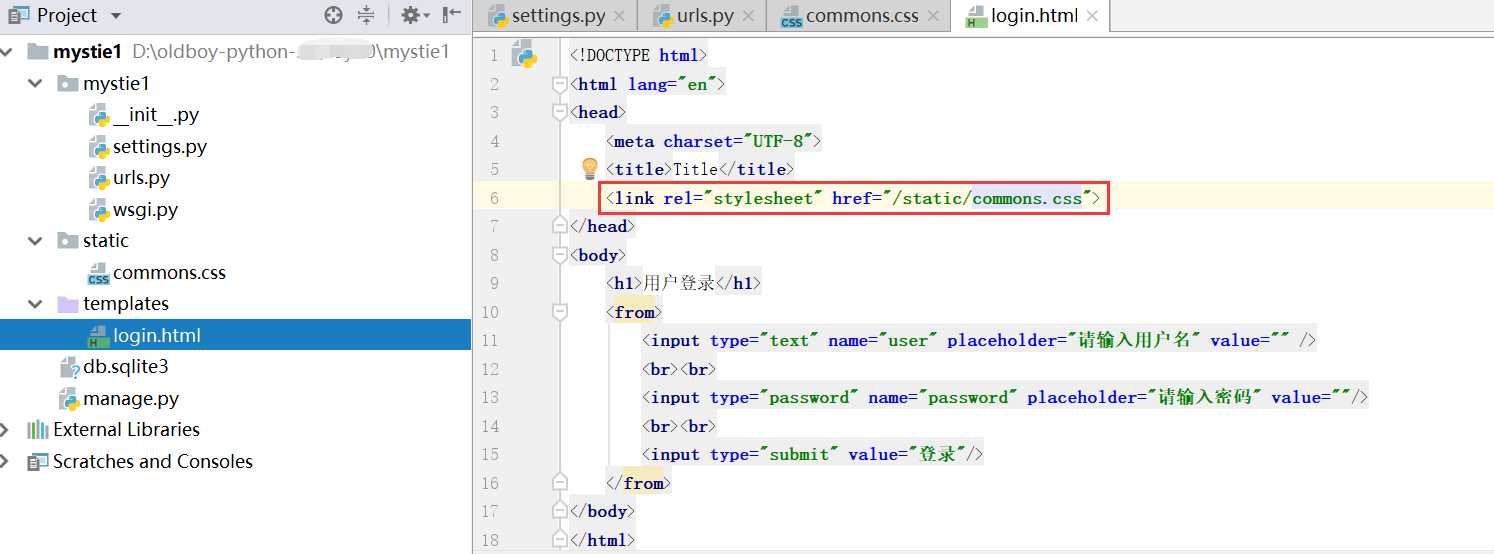Click the /static/commons.css href in line 6

click(x=988, y=198)
